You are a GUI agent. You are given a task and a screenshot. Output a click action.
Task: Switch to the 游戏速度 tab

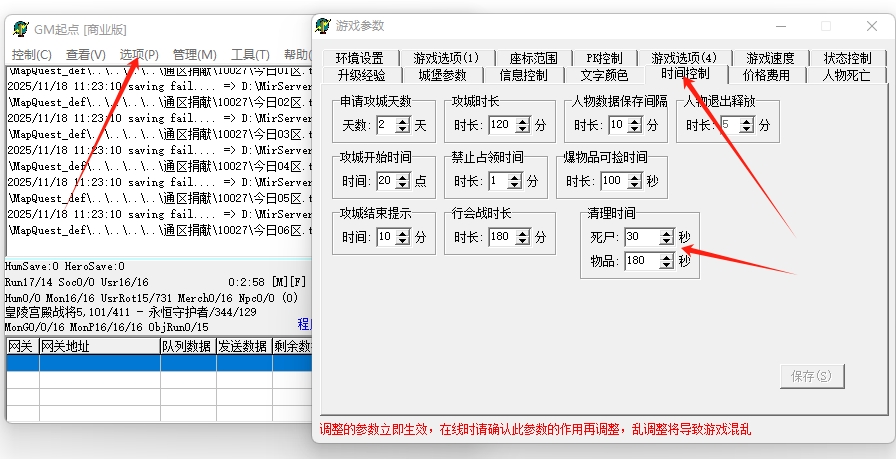(x=770, y=58)
